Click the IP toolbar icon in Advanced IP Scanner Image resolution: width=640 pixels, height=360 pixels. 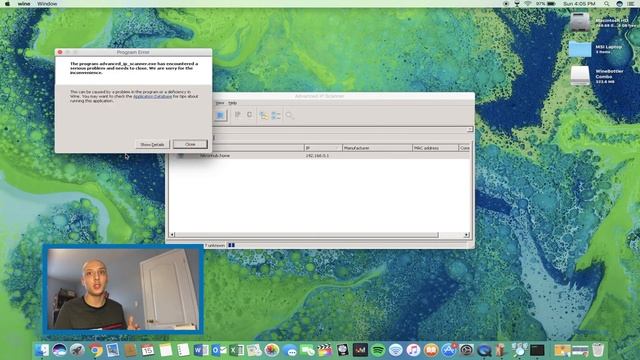point(238,115)
